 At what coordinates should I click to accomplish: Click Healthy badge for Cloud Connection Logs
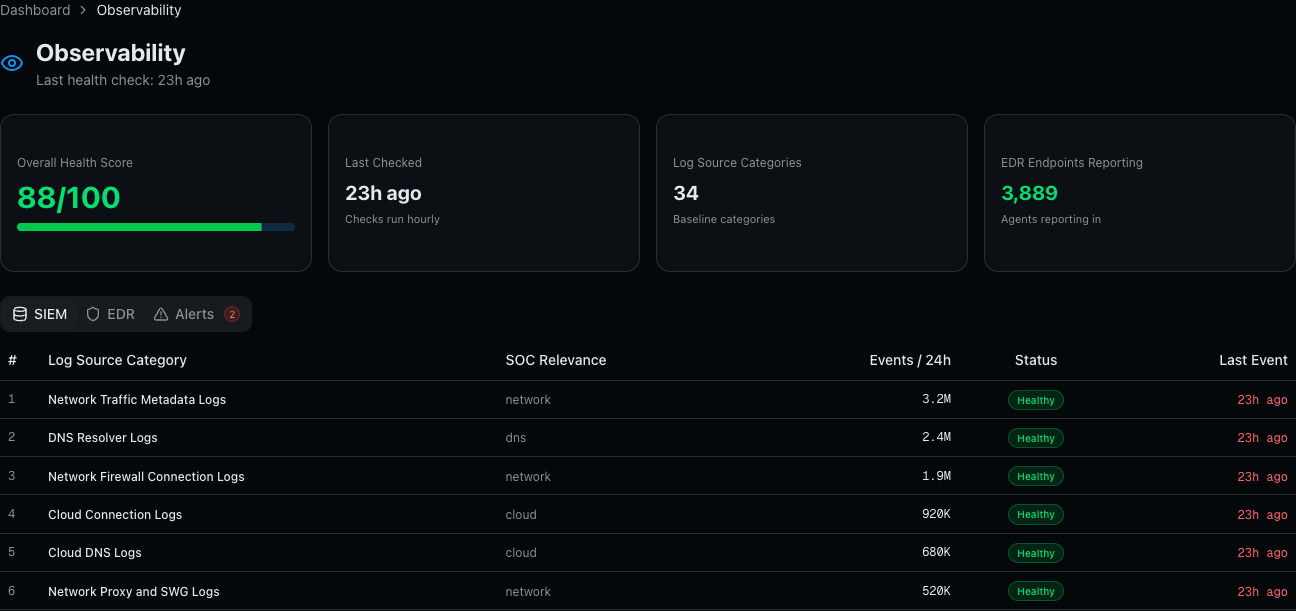click(x=1036, y=515)
